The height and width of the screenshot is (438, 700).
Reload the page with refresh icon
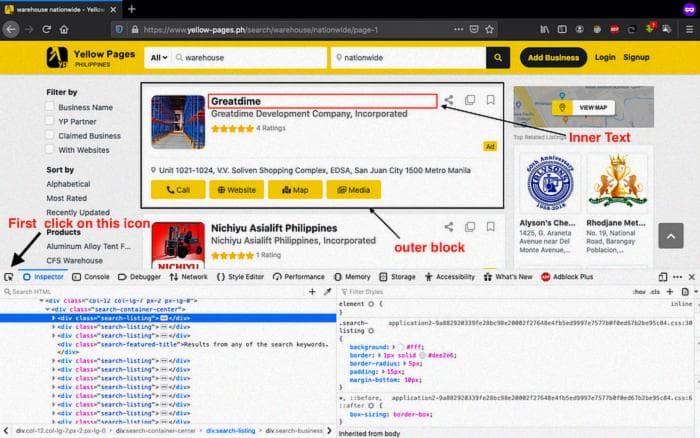point(46,29)
